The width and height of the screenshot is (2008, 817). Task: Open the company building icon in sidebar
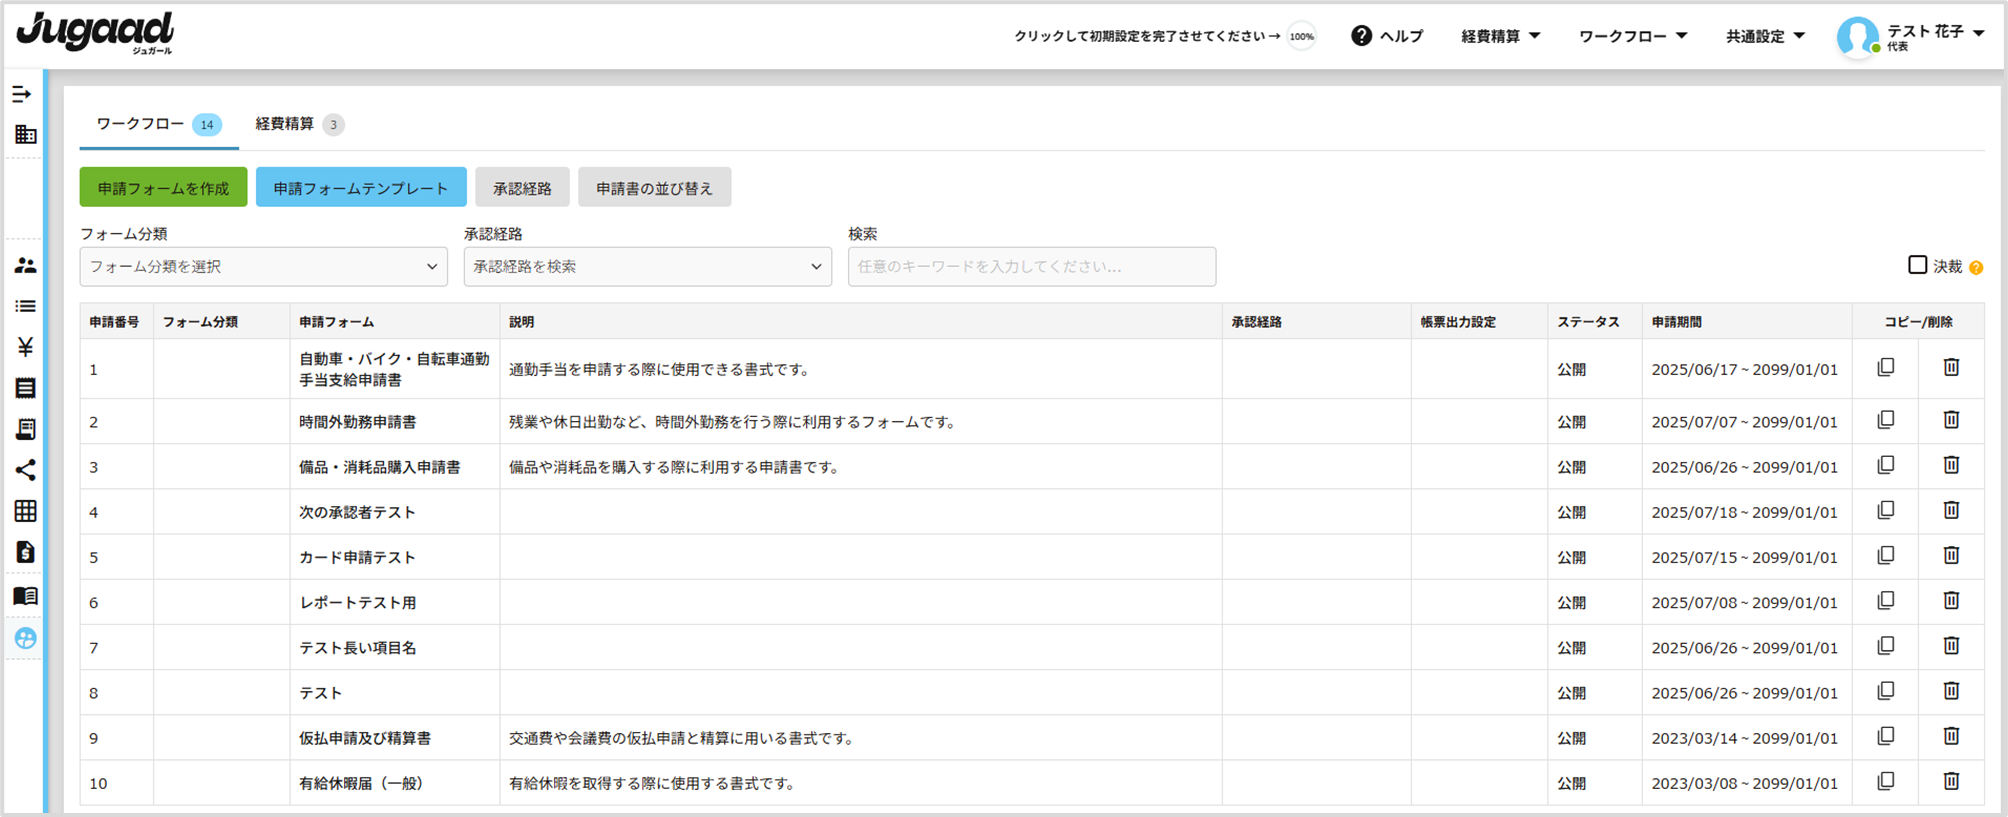point(26,134)
